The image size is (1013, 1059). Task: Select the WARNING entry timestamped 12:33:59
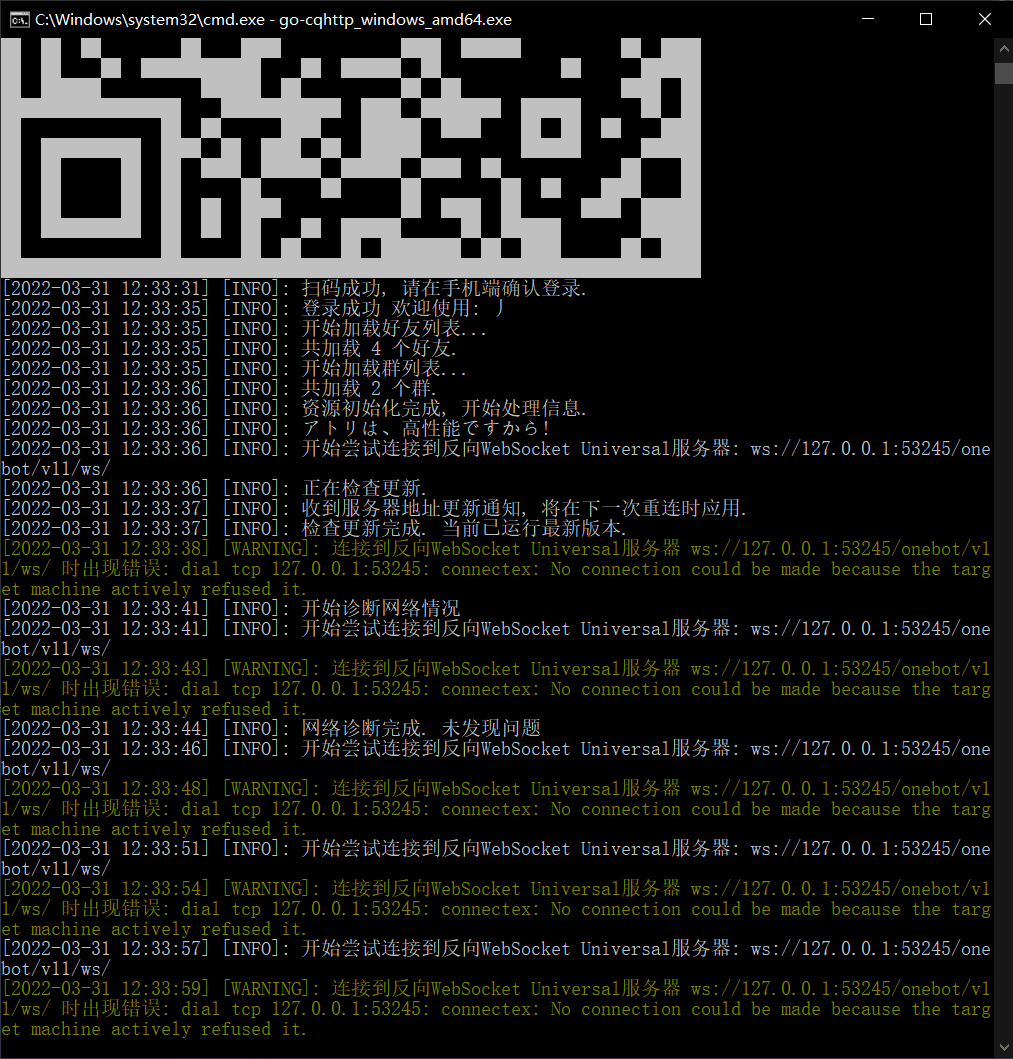[x=496, y=1008]
